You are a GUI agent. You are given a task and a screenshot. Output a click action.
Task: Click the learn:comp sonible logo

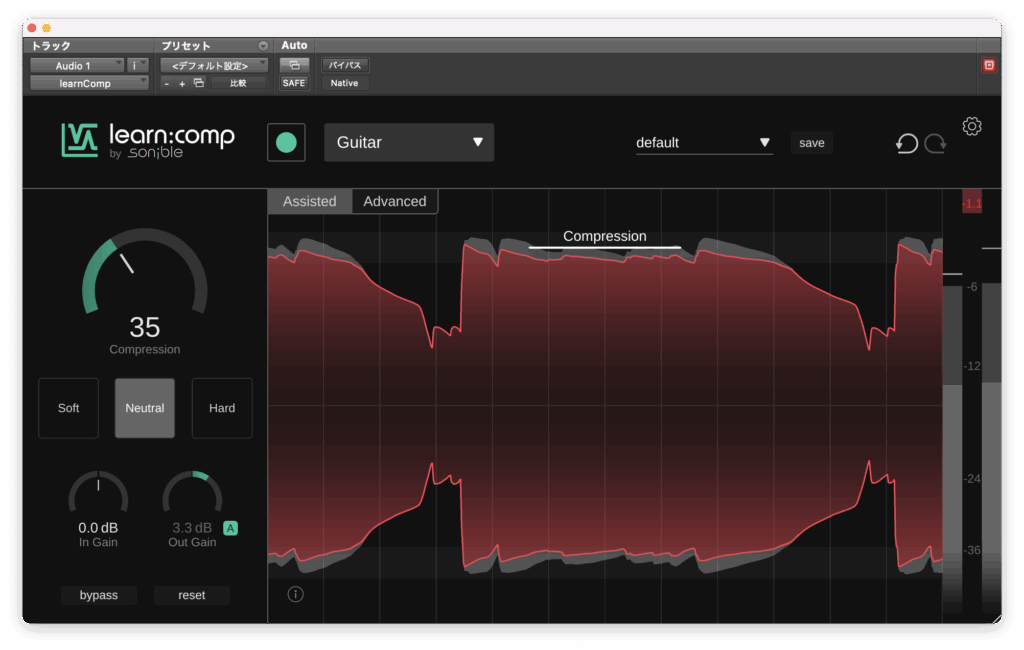[148, 140]
